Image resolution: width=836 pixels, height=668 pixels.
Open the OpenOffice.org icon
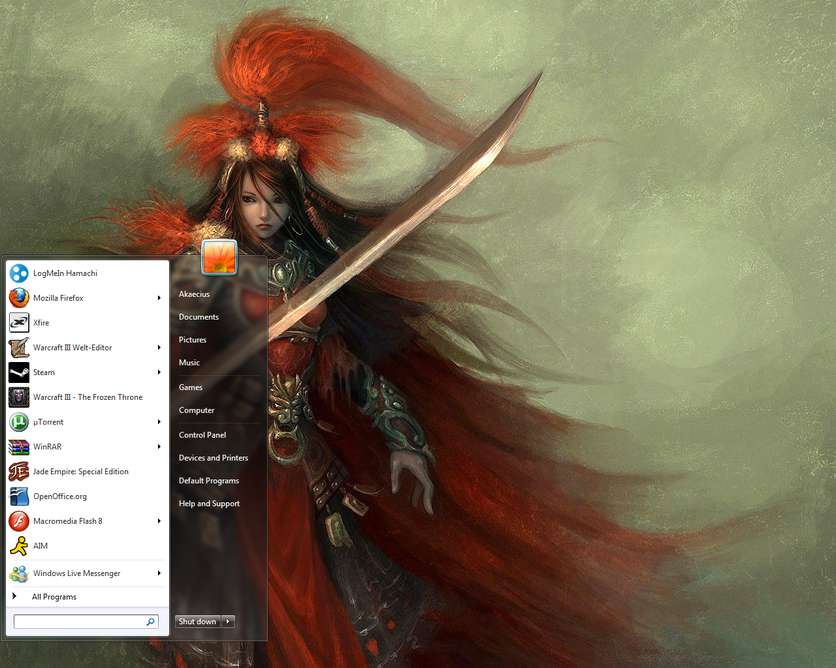pyautogui.click(x=18, y=496)
